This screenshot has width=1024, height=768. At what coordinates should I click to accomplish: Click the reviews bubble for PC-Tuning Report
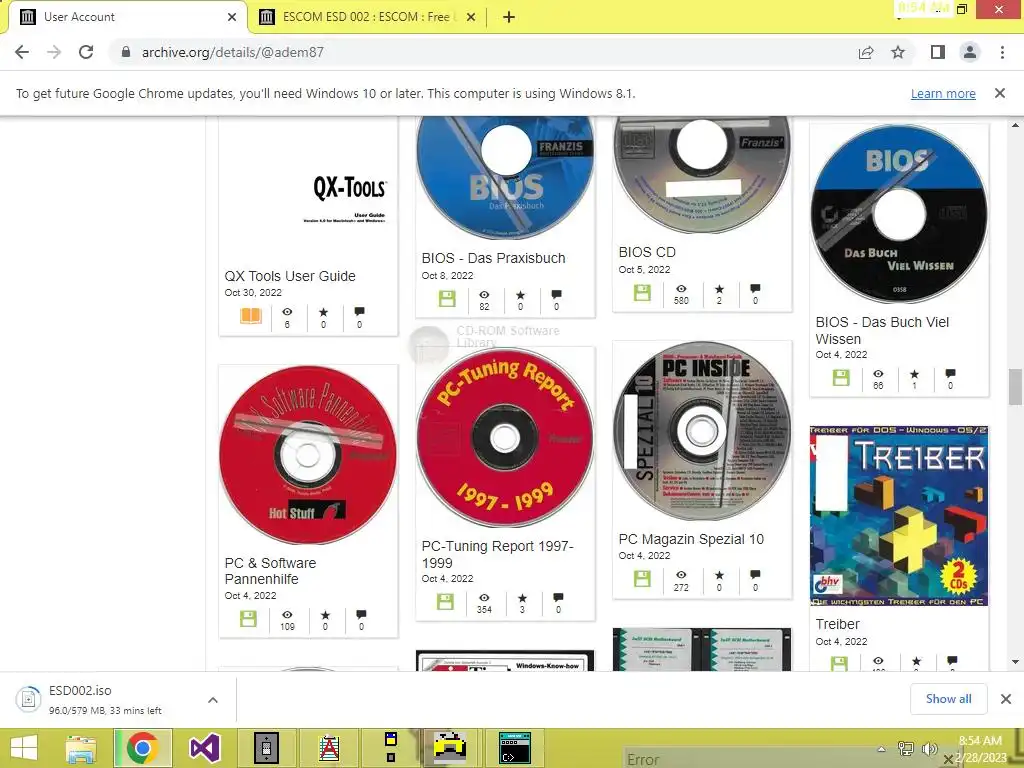[558, 598]
